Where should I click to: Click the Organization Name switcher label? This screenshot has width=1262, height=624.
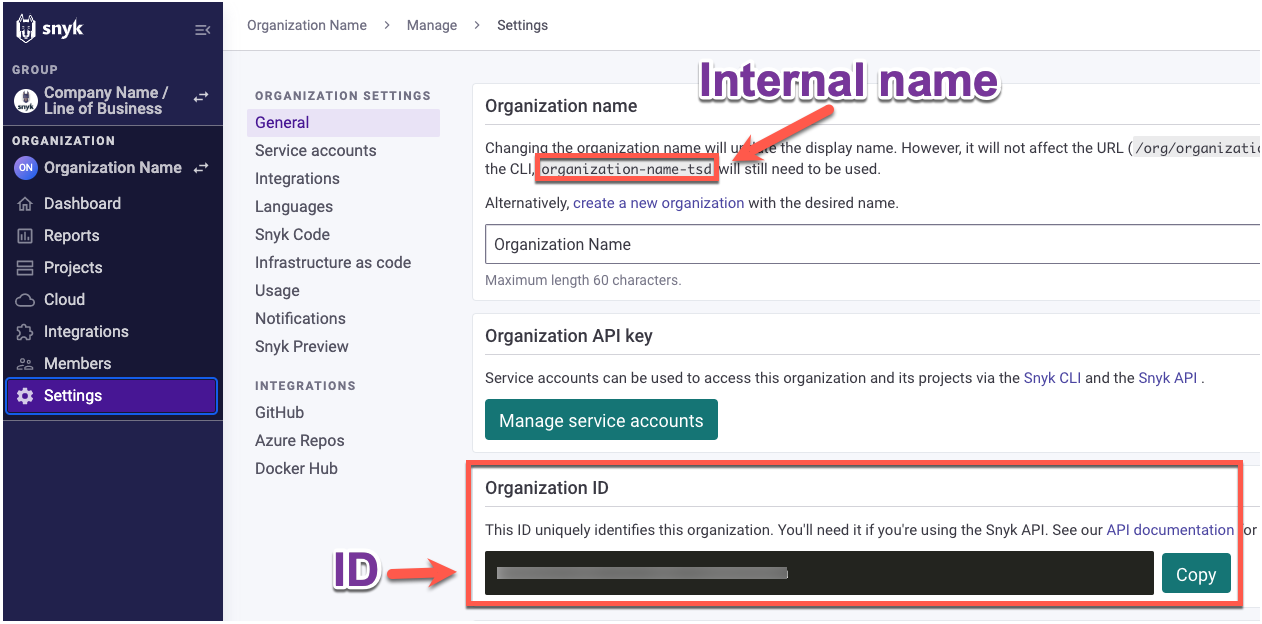[113, 168]
